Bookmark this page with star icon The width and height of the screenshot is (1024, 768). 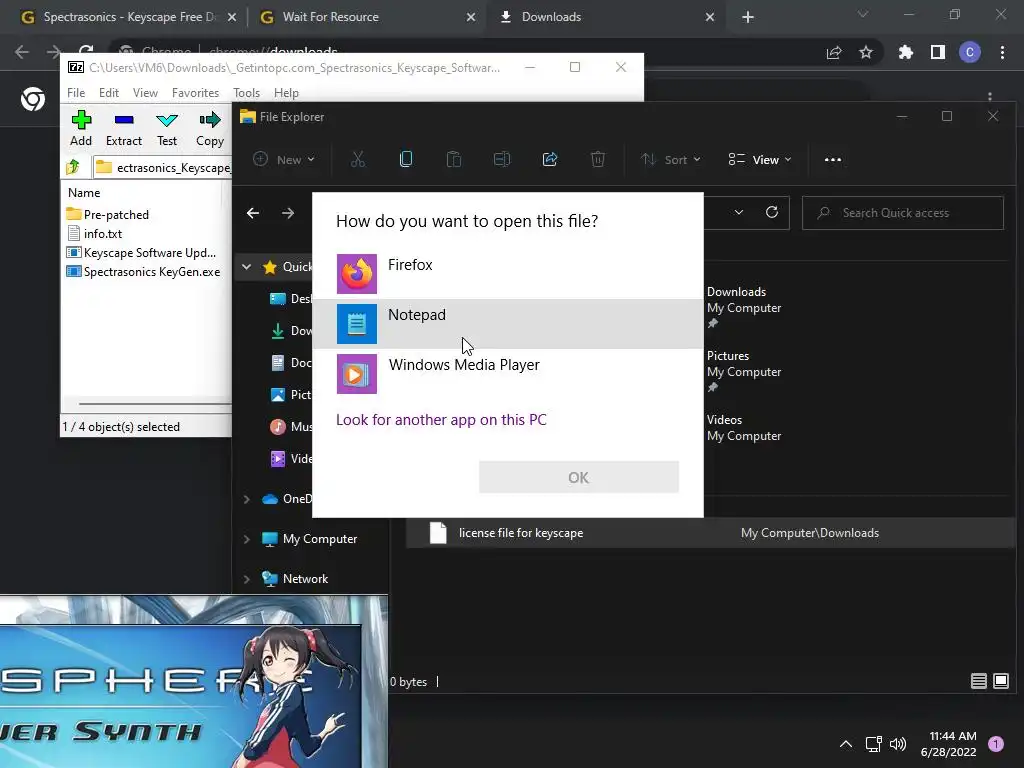point(866,52)
